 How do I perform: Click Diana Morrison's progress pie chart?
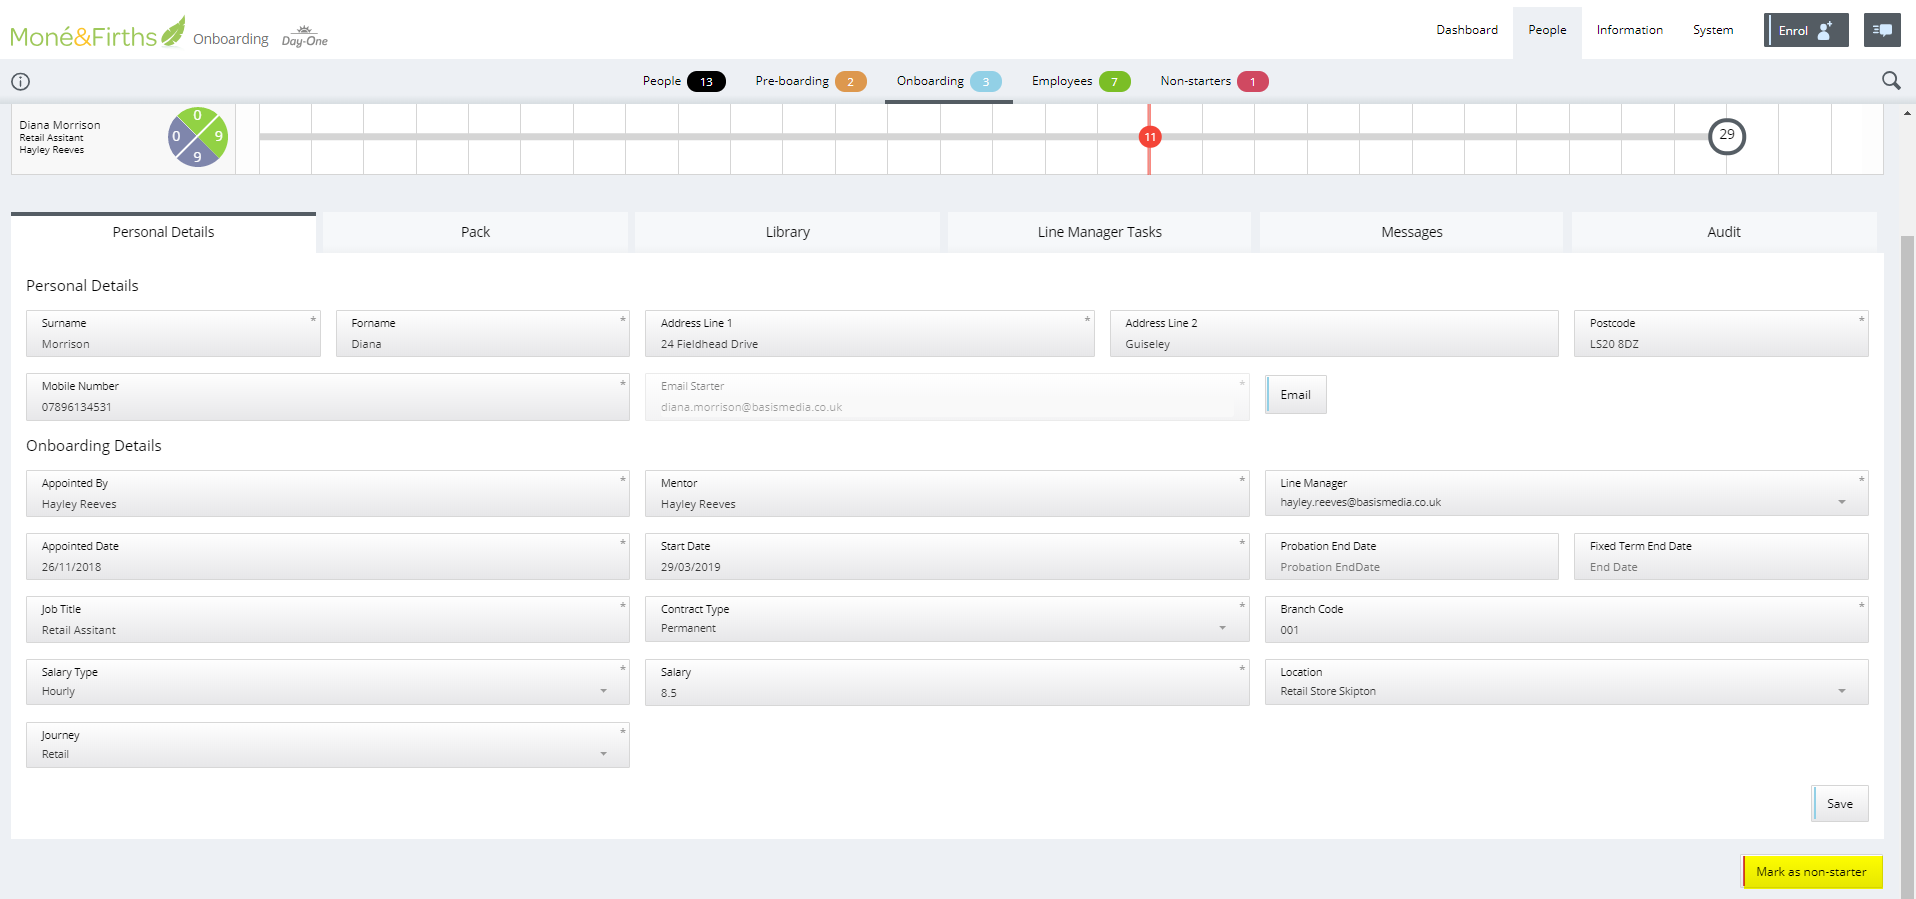198,137
